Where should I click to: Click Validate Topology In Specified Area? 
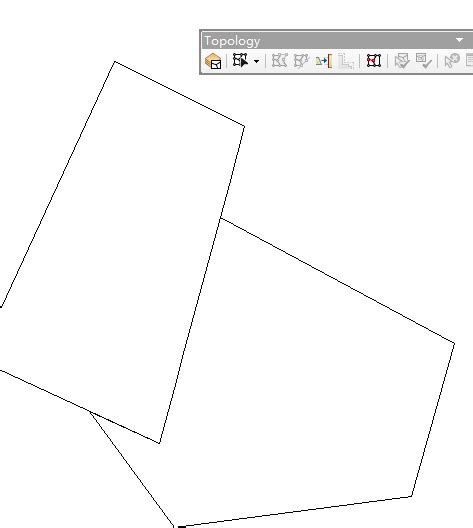pos(402,61)
